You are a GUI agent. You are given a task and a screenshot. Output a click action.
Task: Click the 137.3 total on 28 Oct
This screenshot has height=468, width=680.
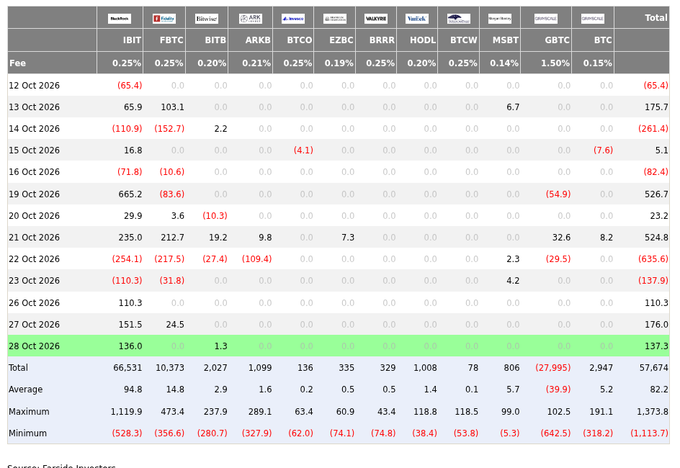(x=657, y=346)
